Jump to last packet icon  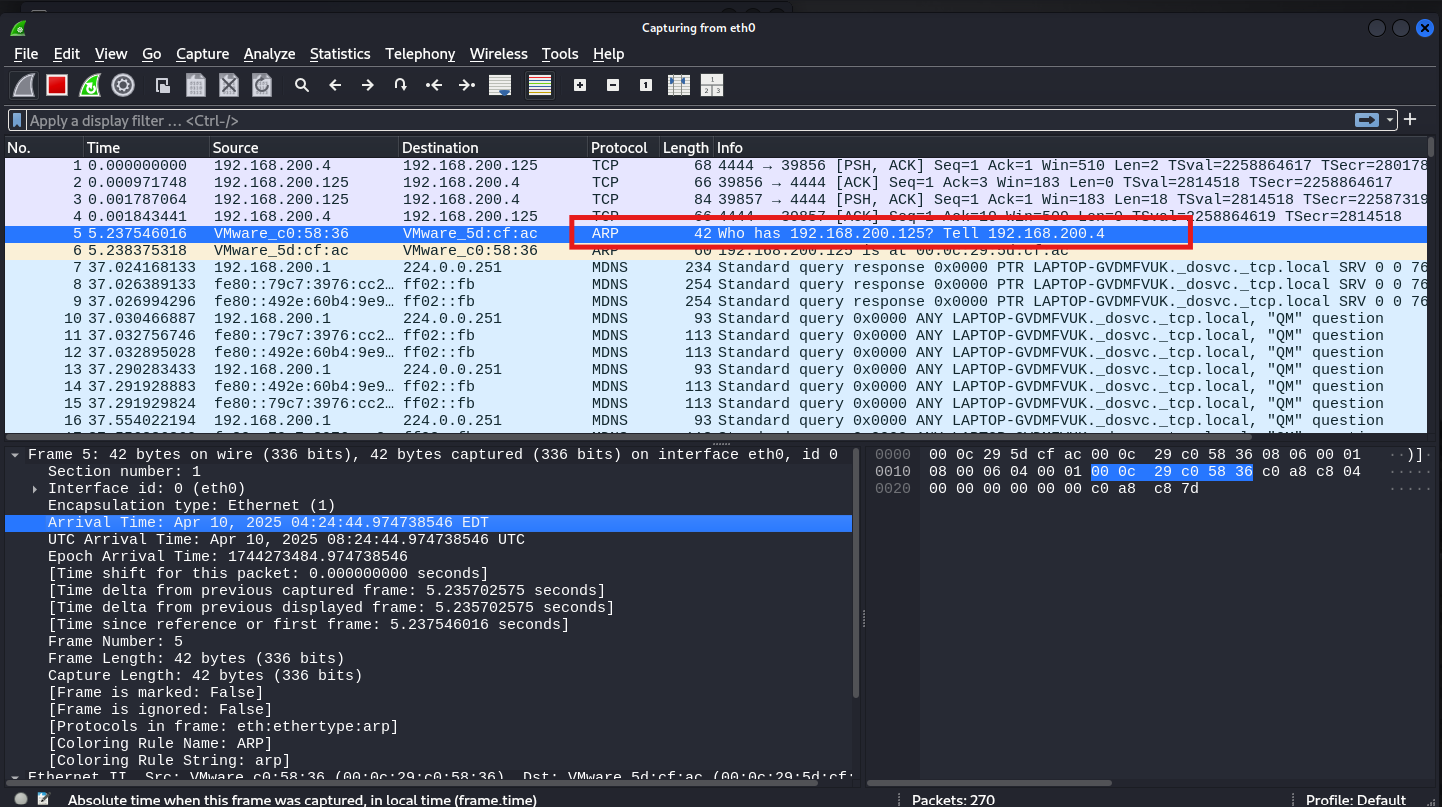(x=467, y=85)
